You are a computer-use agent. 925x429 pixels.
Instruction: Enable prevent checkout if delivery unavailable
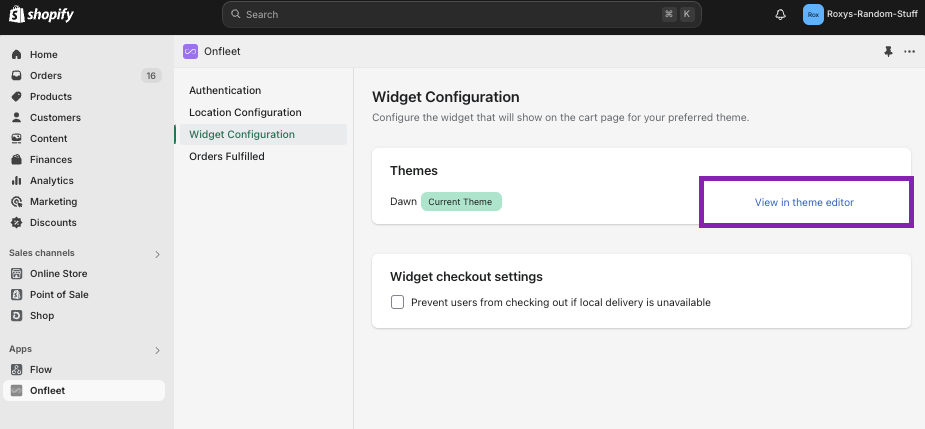pyautogui.click(x=398, y=302)
